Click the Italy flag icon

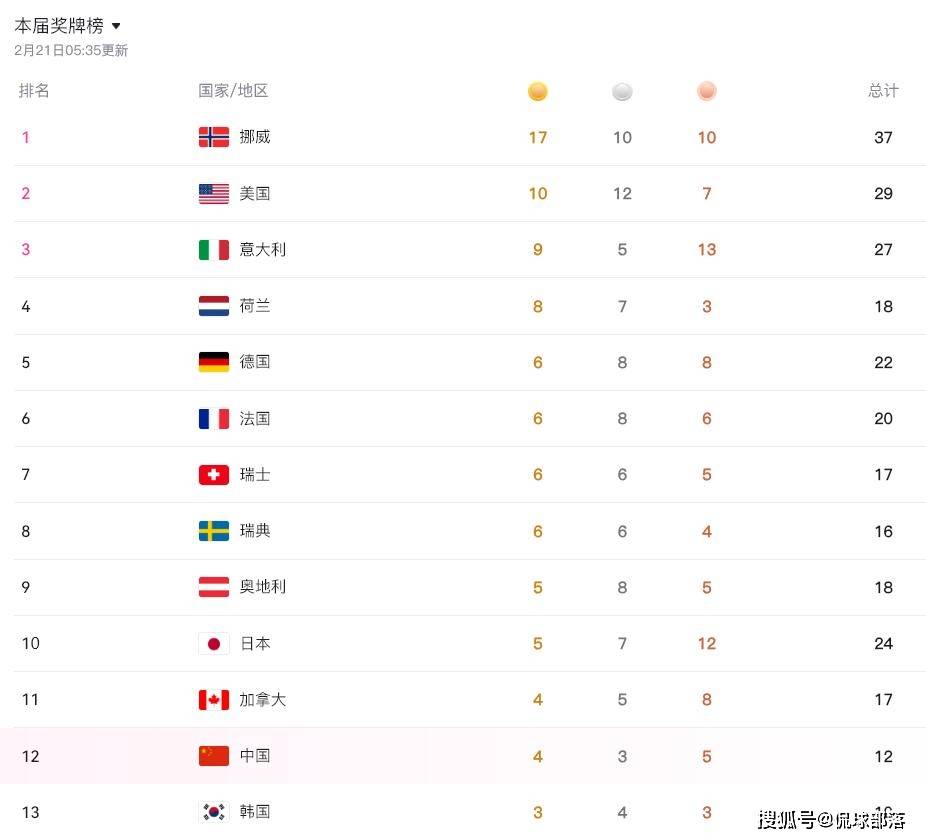[x=214, y=250]
